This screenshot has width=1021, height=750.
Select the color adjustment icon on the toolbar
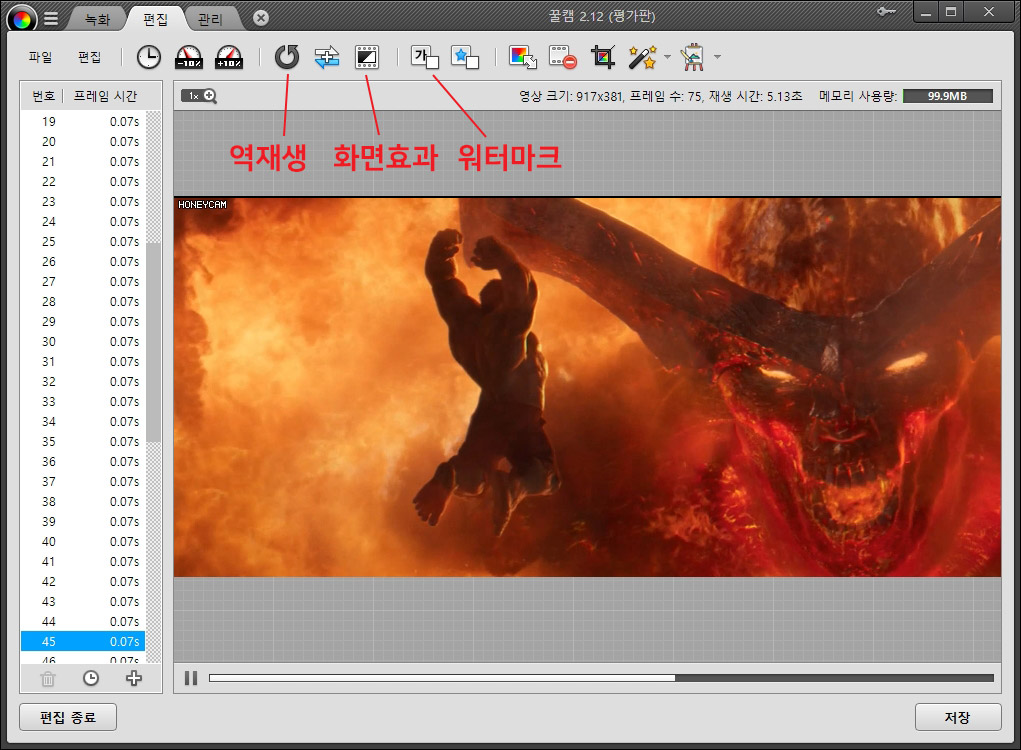(523, 58)
